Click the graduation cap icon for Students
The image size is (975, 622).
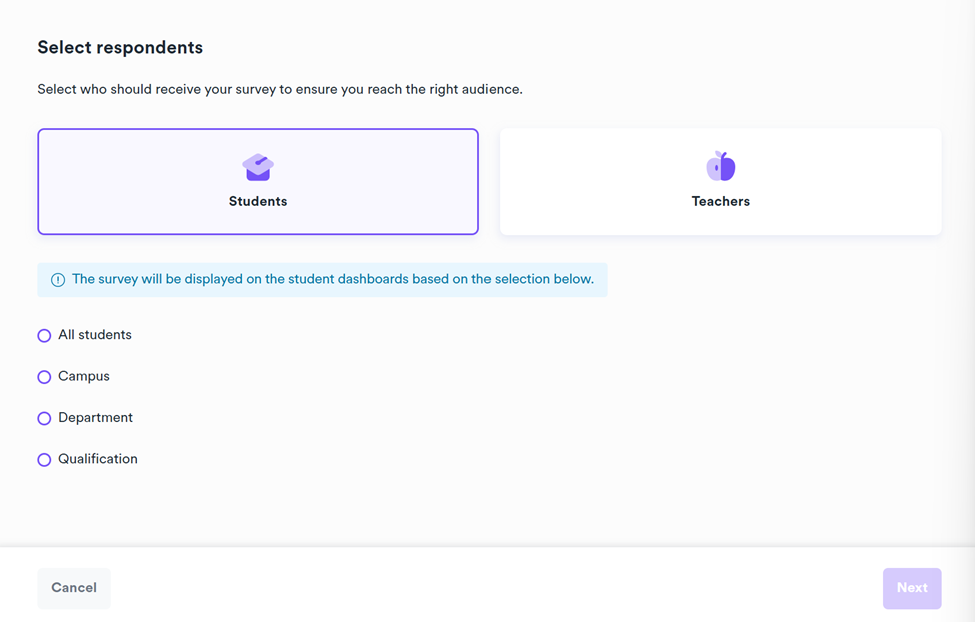pyautogui.click(x=258, y=167)
